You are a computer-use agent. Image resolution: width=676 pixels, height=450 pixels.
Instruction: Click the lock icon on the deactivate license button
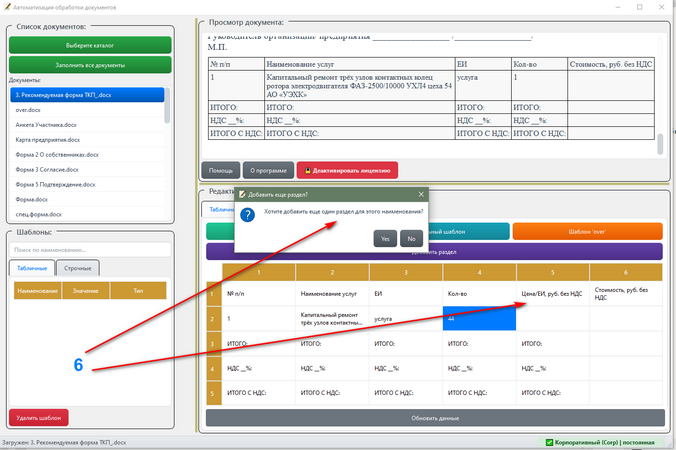308,171
